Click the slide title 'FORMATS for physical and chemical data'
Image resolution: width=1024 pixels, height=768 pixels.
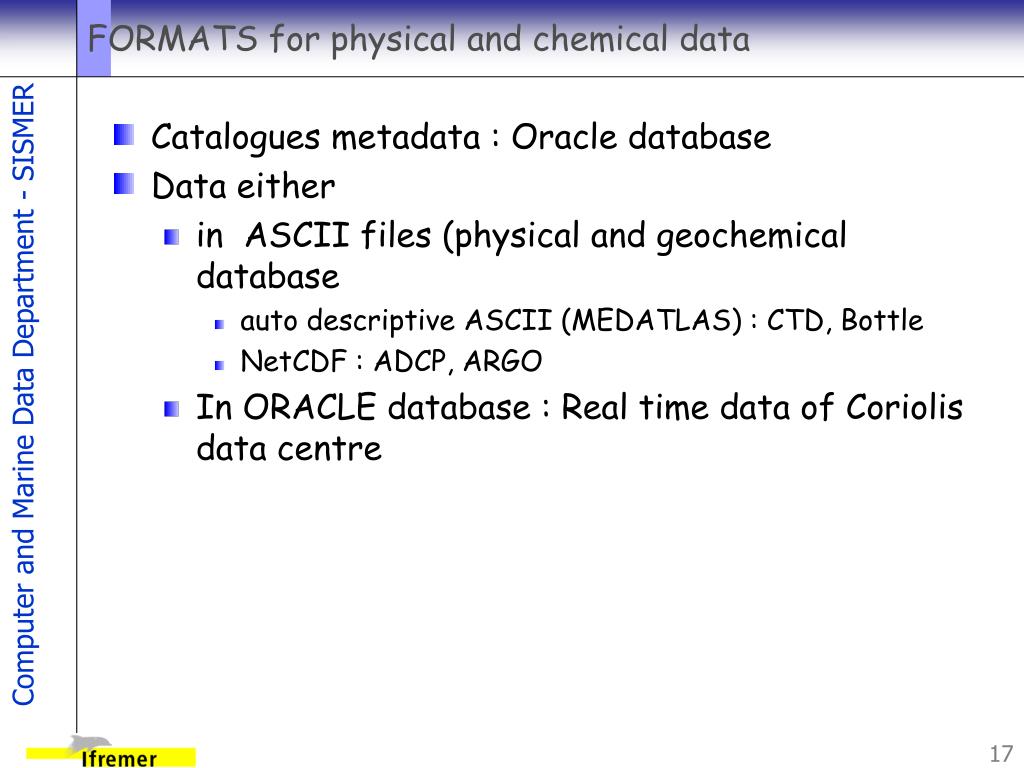point(419,39)
